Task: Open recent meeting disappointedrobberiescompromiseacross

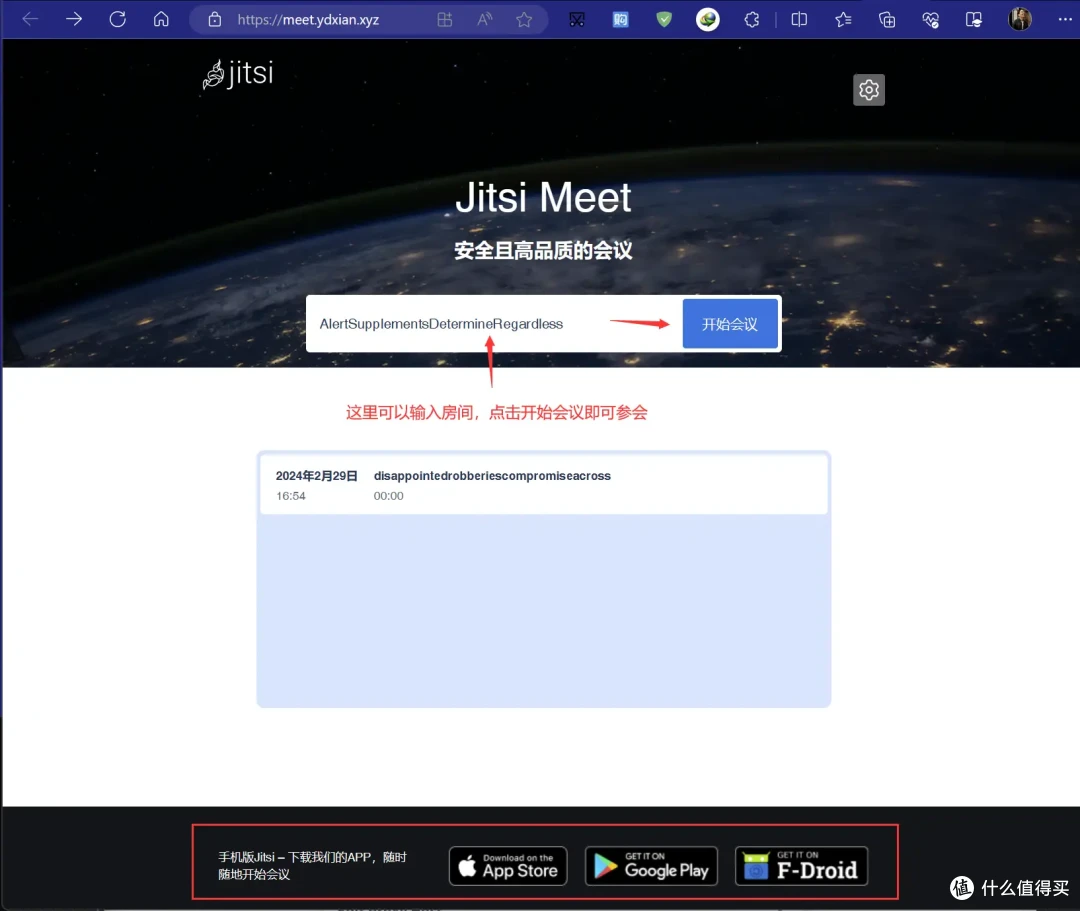Action: pos(543,485)
